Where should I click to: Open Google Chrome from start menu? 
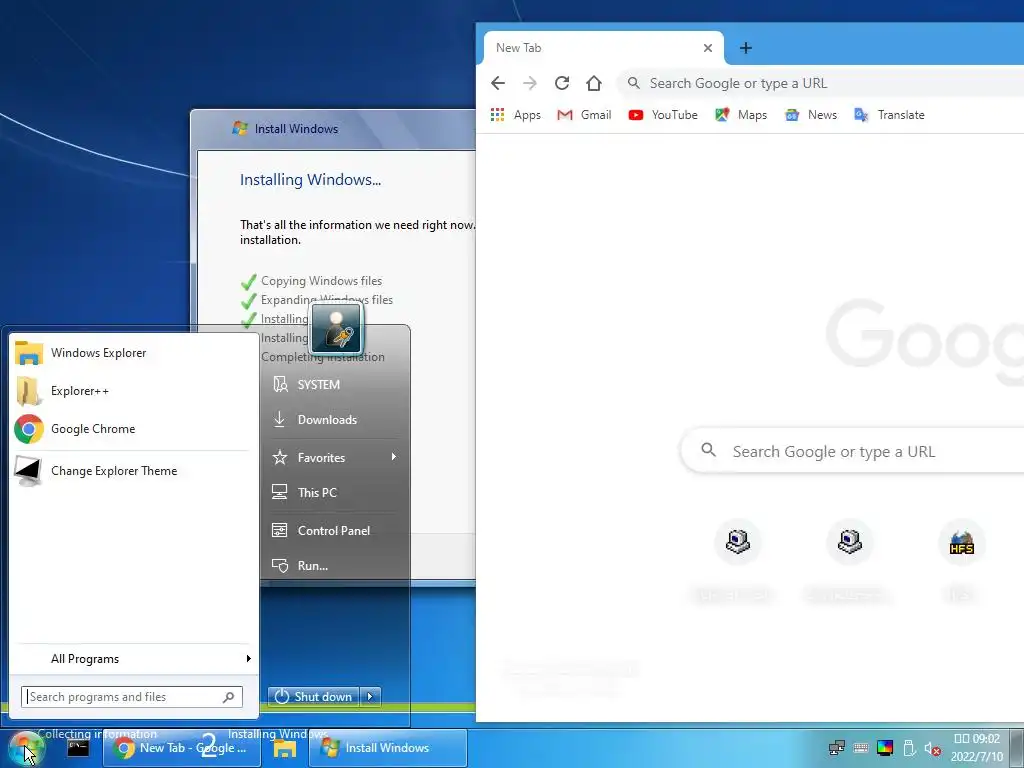pyautogui.click(x=134, y=428)
